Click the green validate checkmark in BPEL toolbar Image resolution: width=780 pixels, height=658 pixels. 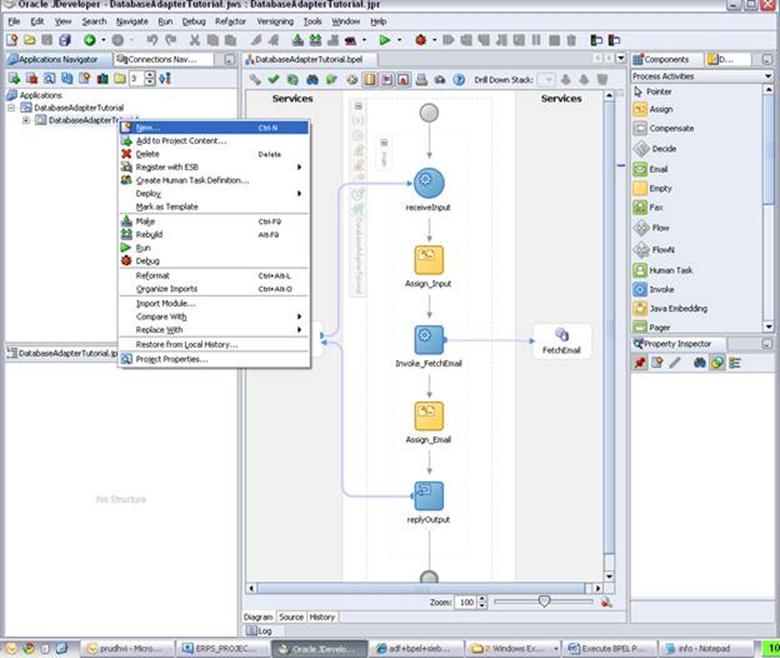pyautogui.click(x=273, y=79)
